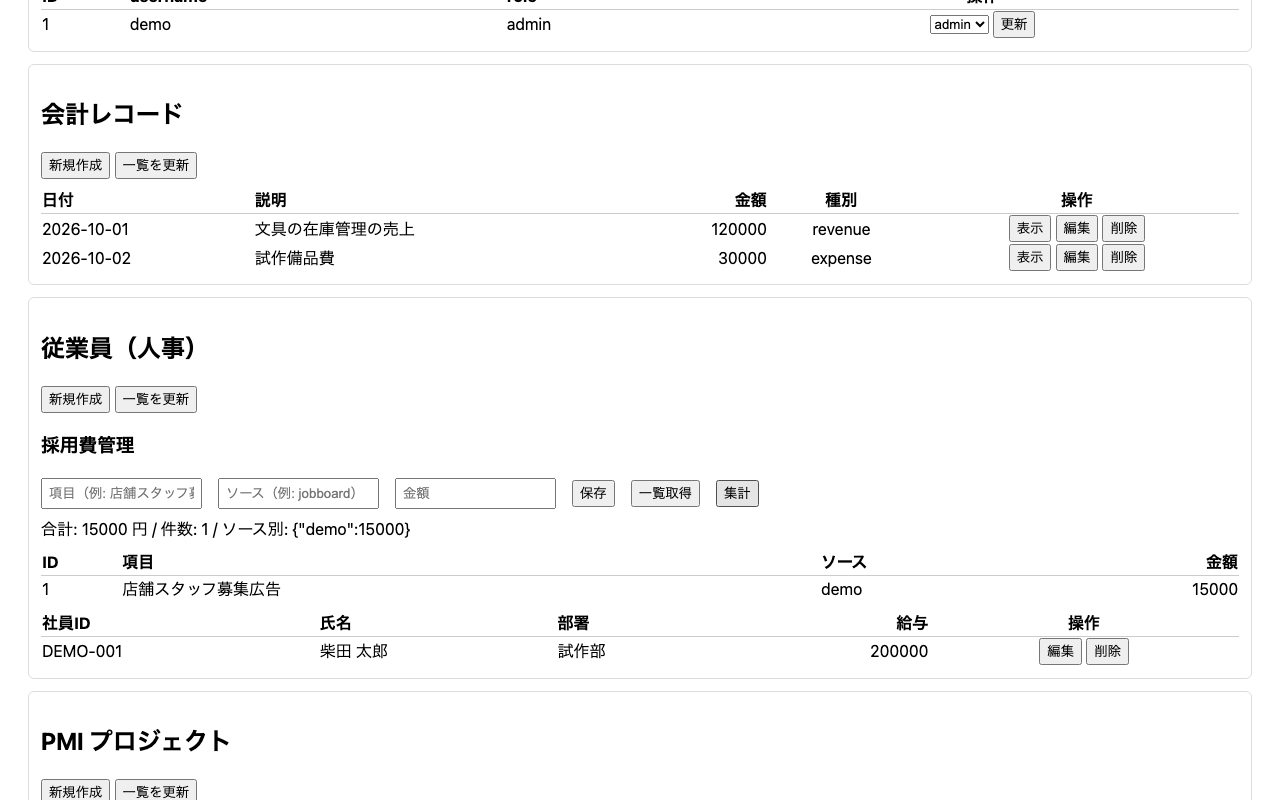Click the expense type cell
This screenshot has height=800, width=1280.
[x=841, y=258]
